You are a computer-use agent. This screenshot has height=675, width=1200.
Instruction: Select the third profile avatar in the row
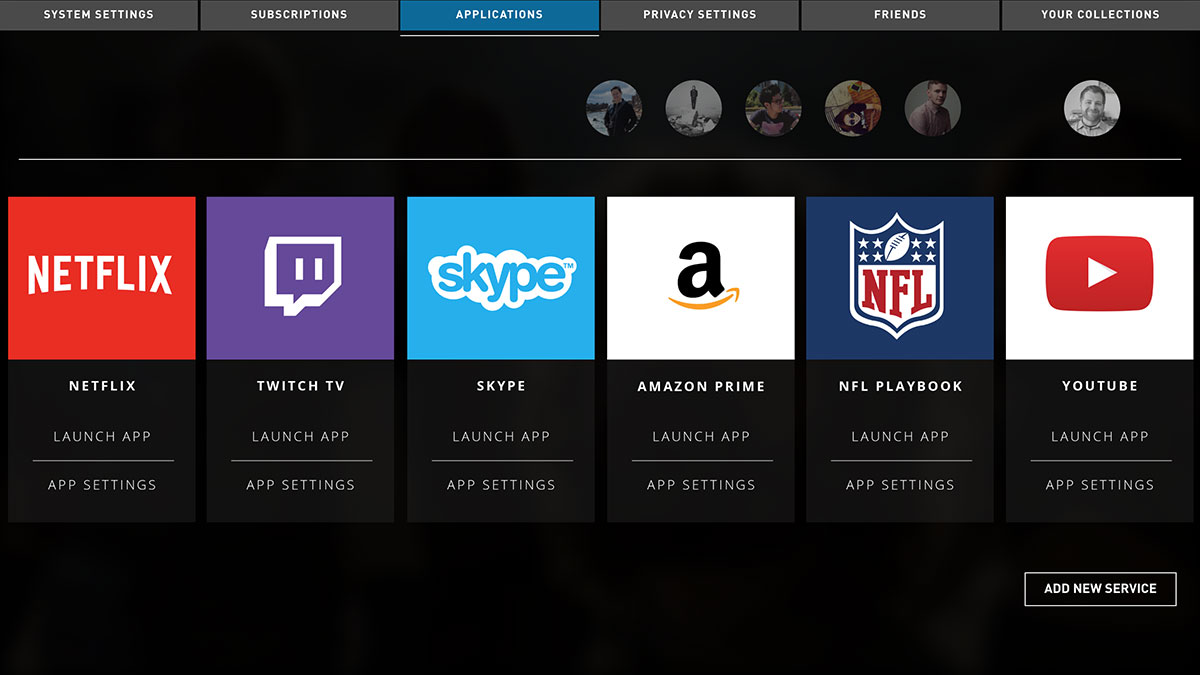[773, 108]
